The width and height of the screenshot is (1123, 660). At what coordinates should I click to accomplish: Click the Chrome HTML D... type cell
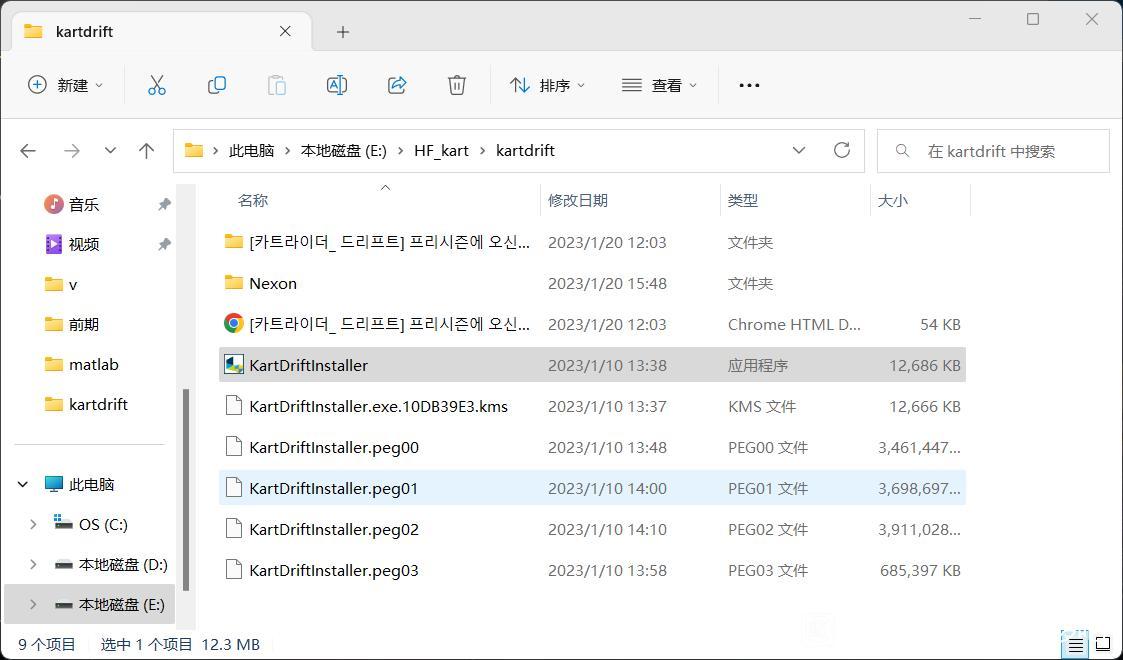pos(794,324)
